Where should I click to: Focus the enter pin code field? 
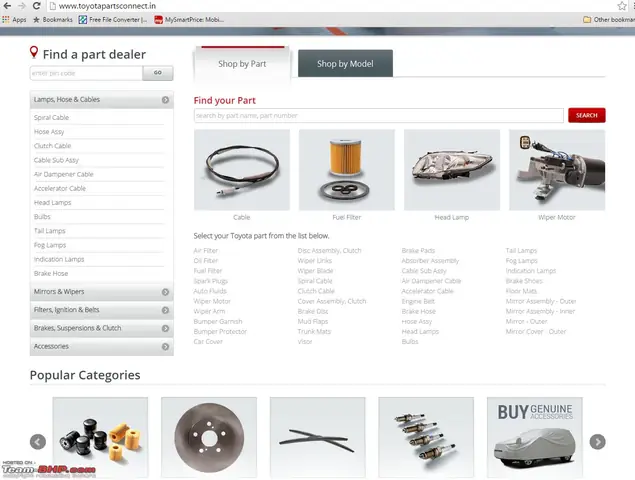click(86, 73)
